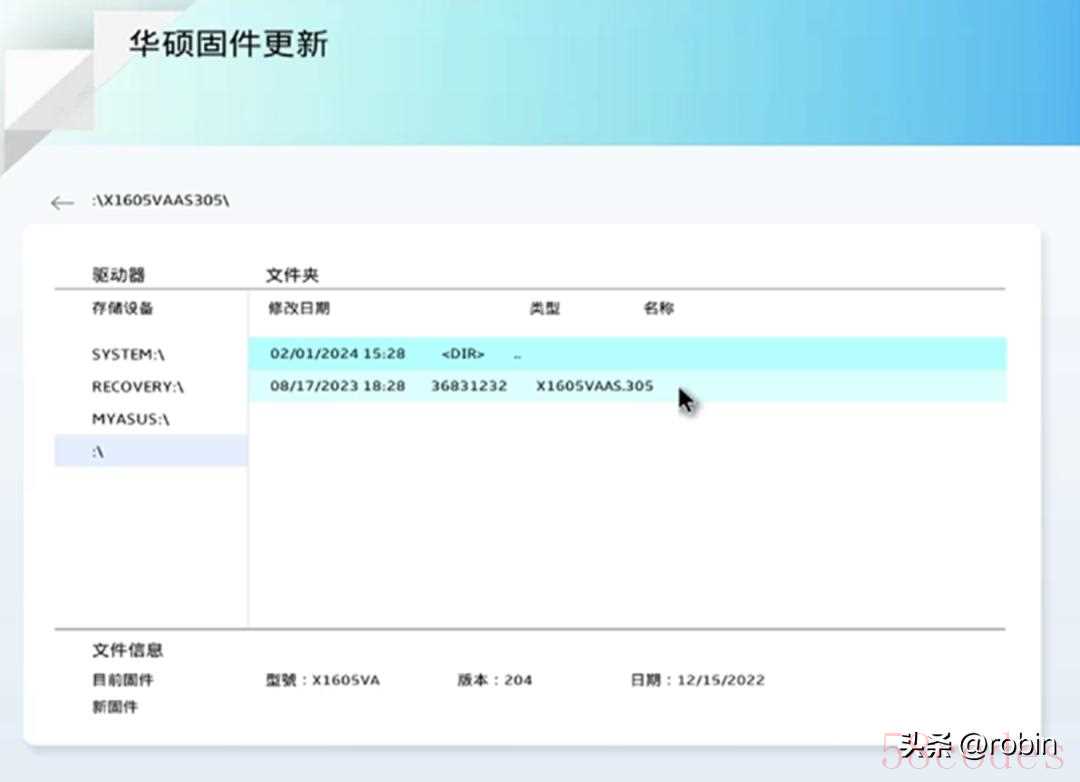
Task: Click the 驱动器 panel heading
Action: (x=118, y=275)
